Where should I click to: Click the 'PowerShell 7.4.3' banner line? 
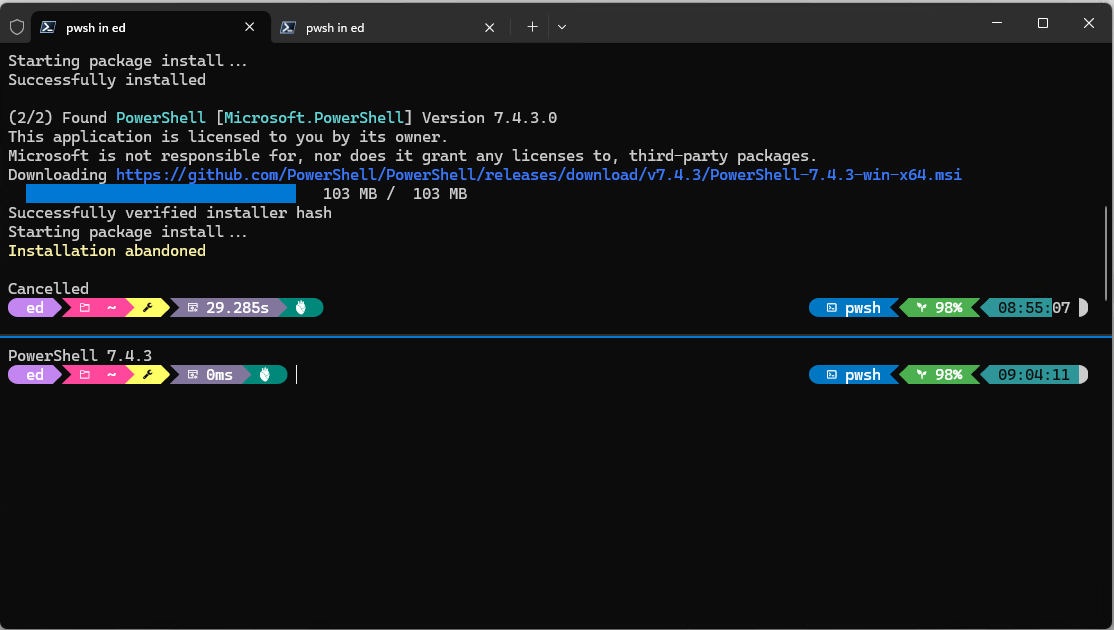[x=80, y=355]
